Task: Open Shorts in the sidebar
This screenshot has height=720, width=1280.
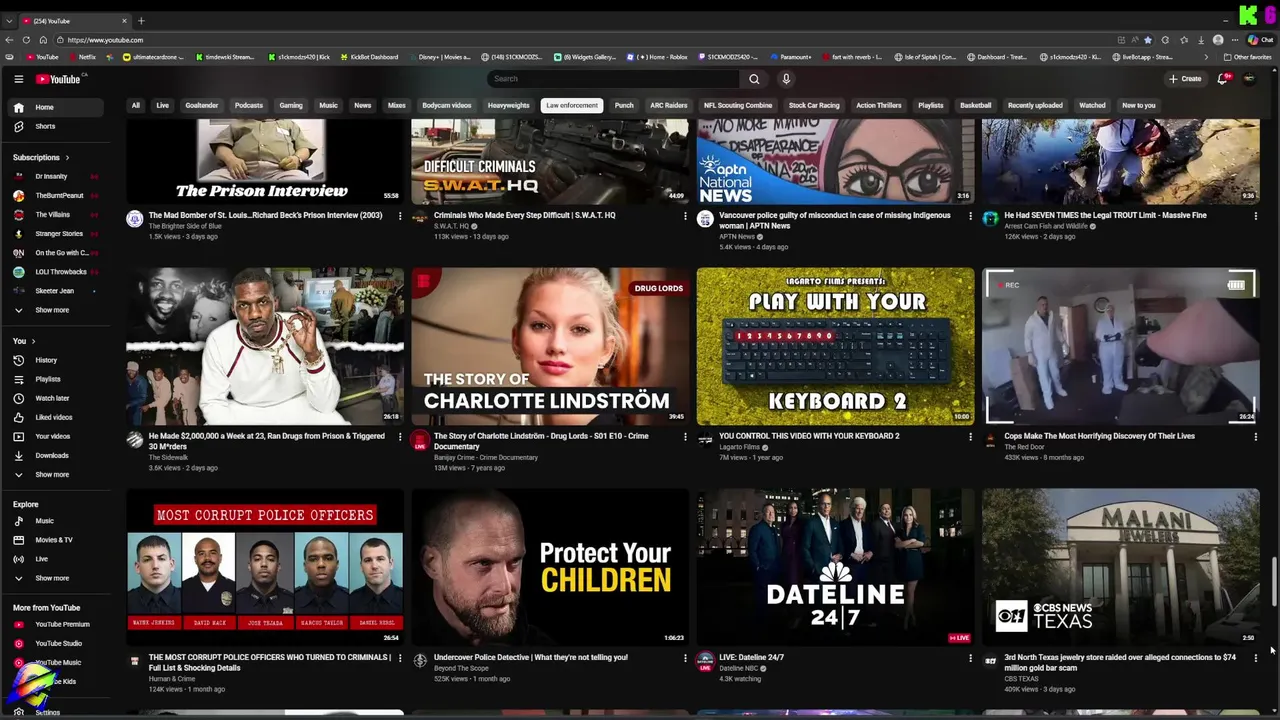Action: 56,126
